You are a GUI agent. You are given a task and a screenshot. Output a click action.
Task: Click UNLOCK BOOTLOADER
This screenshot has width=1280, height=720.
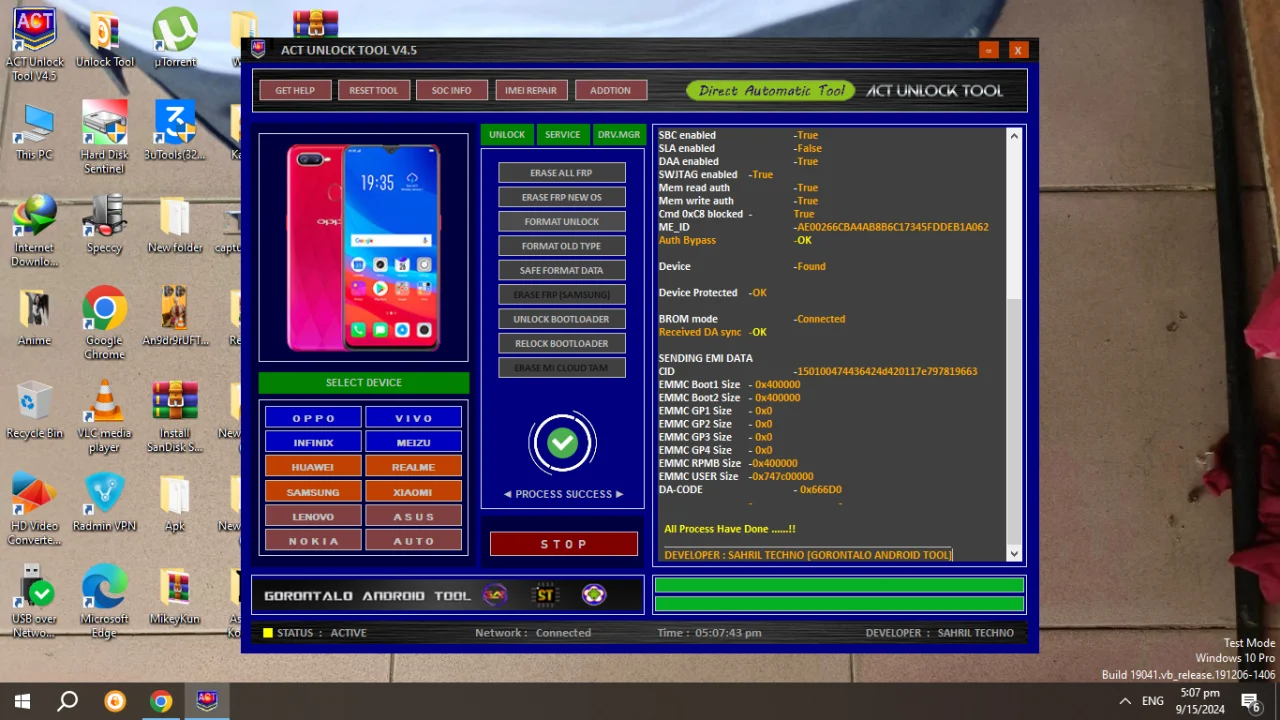(562, 319)
